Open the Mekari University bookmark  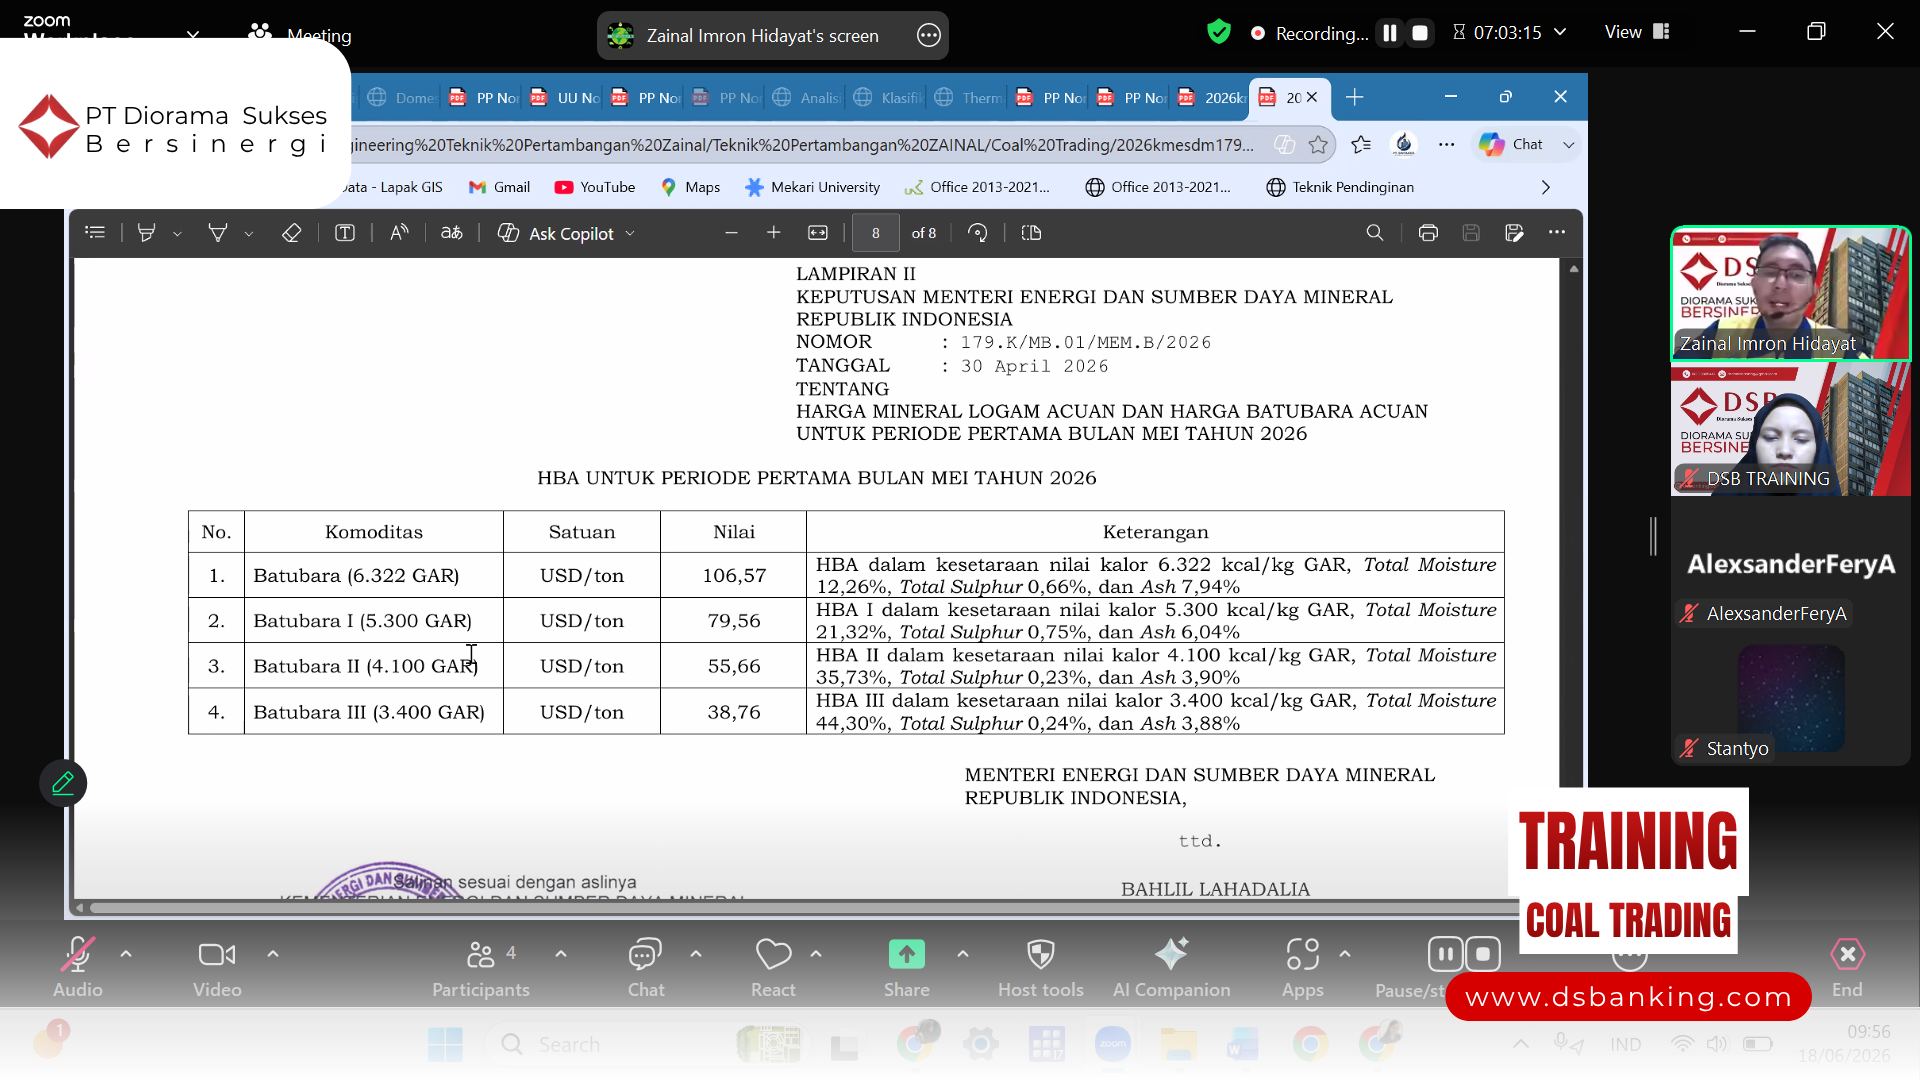click(813, 187)
